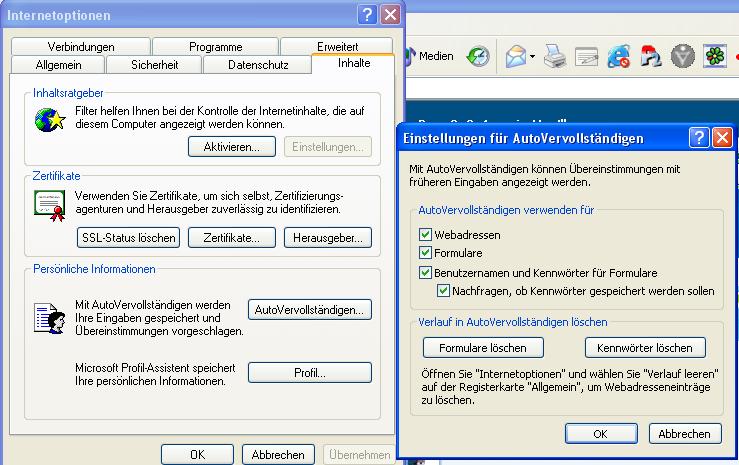Open the Profil... button
The width and height of the screenshot is (739, 465).
click(x=310, y=373)
